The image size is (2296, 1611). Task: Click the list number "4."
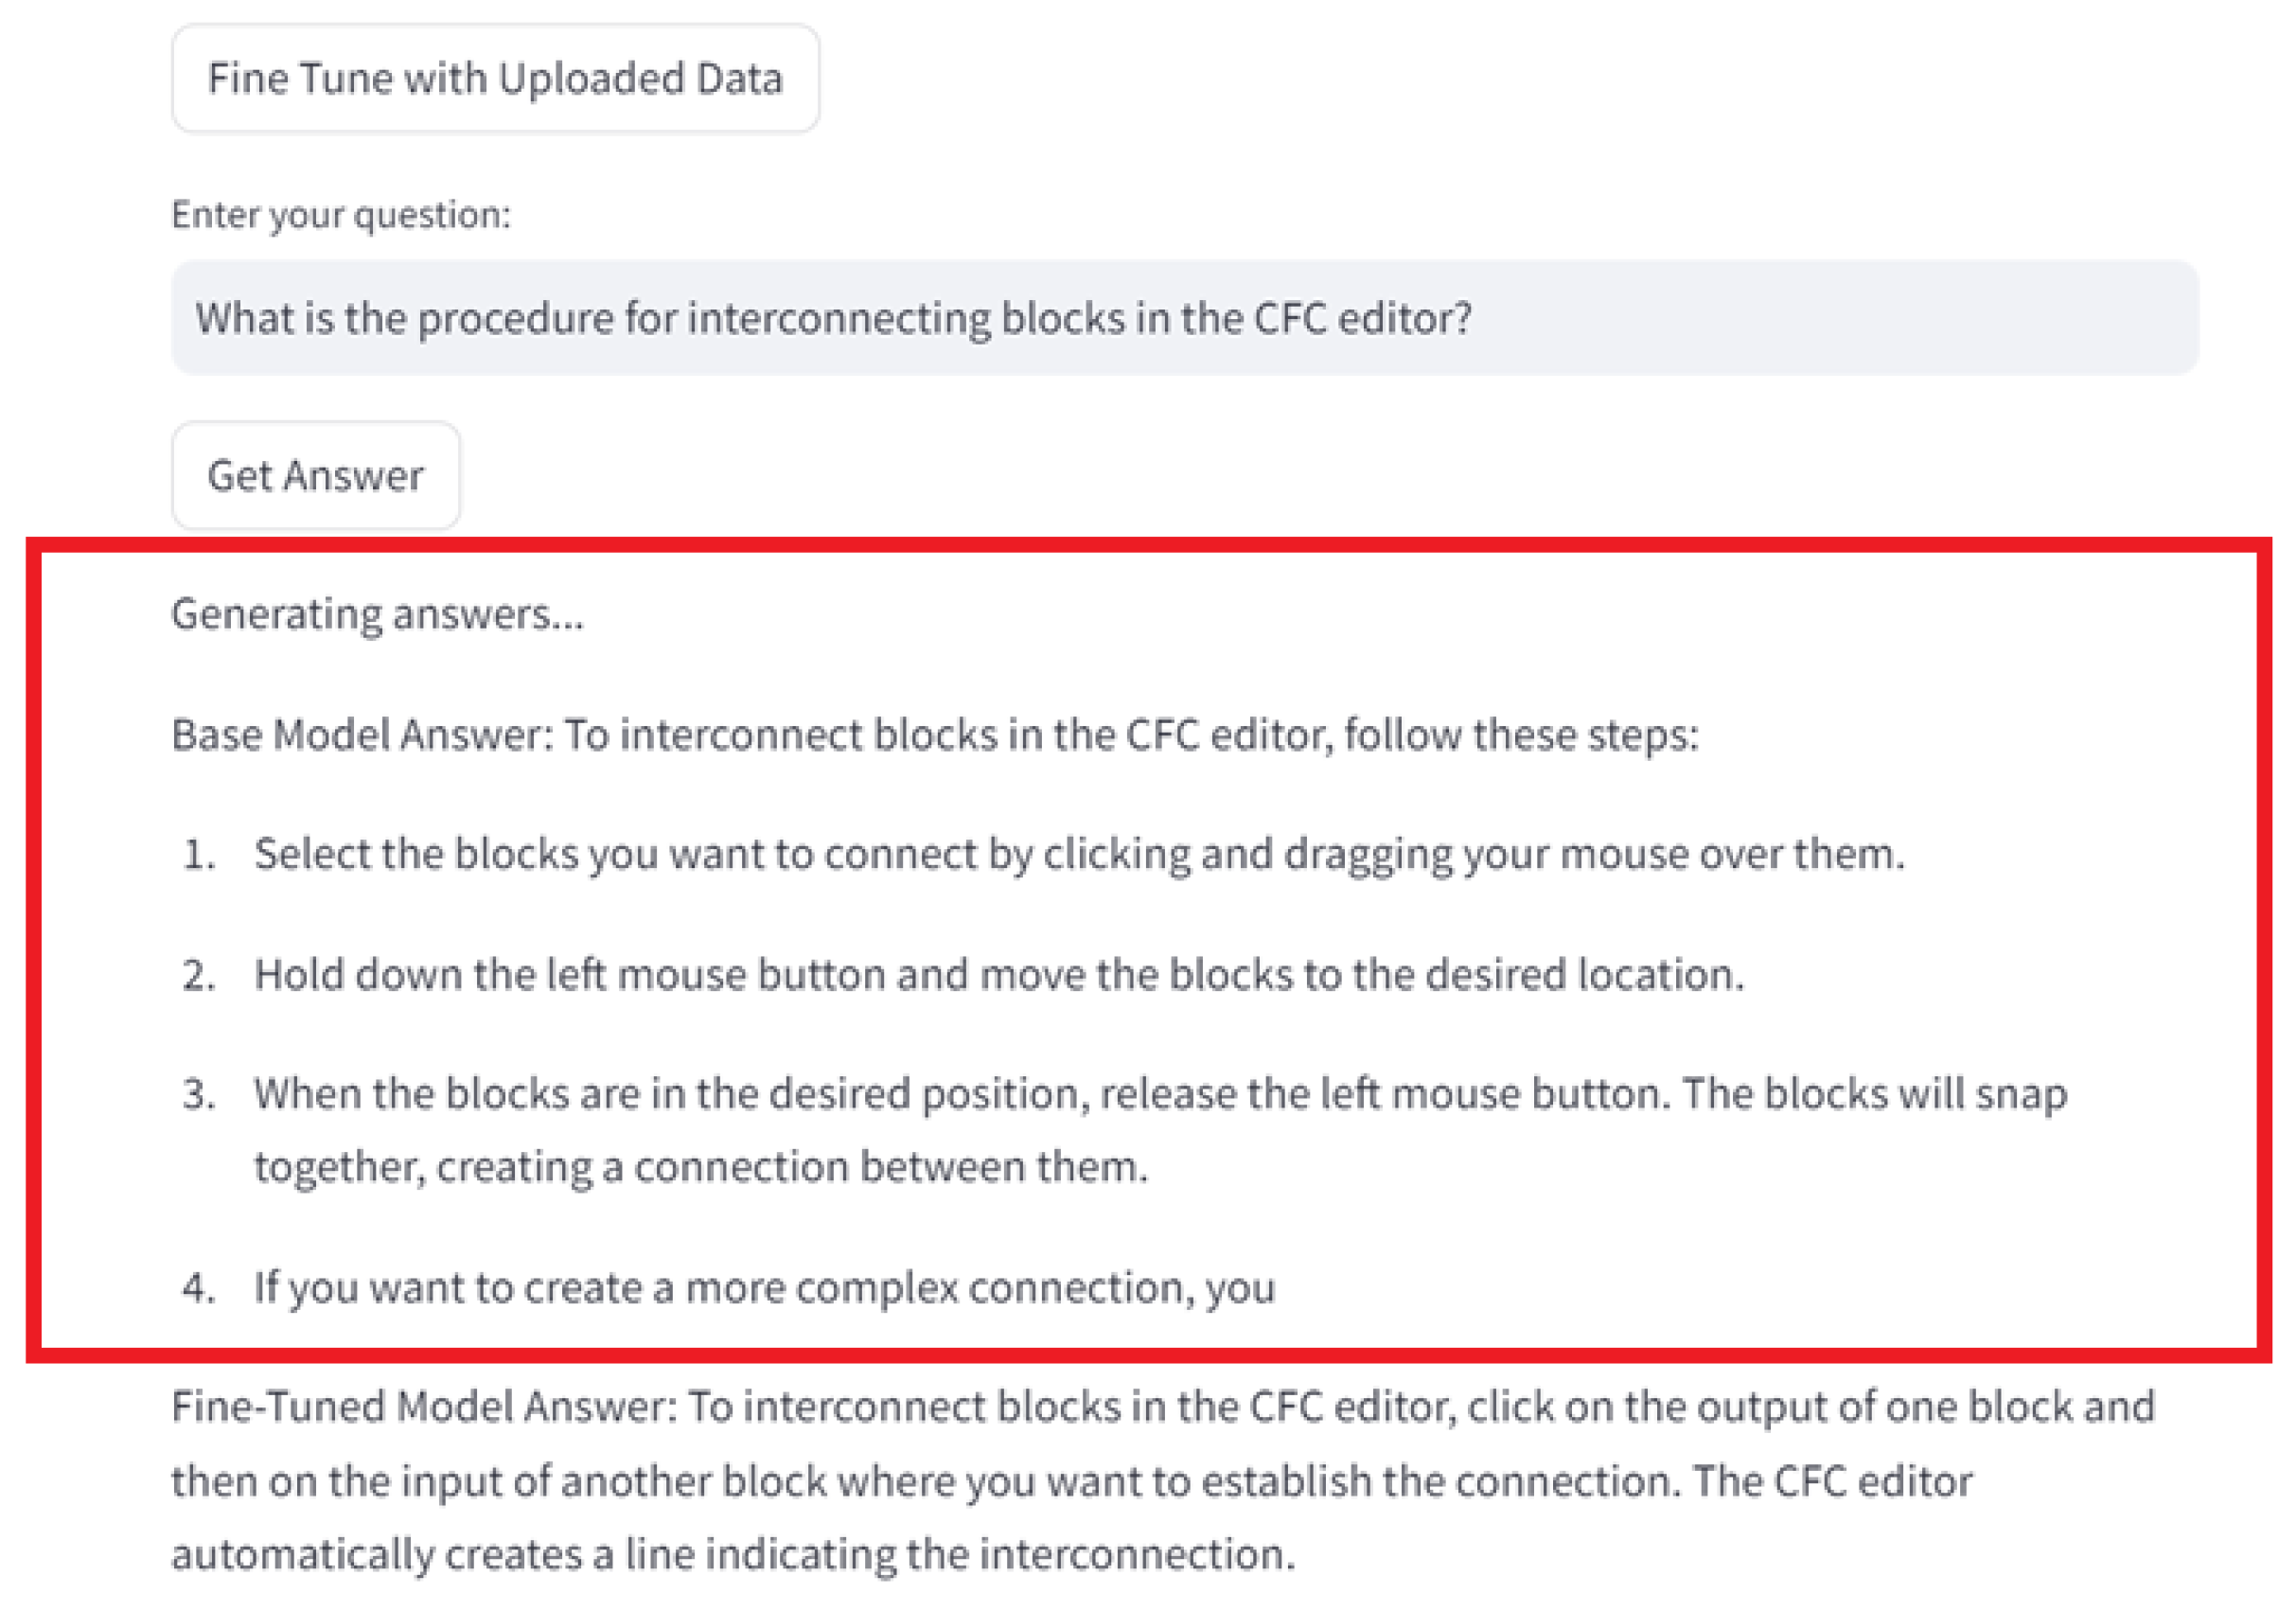pos(199,1287)
